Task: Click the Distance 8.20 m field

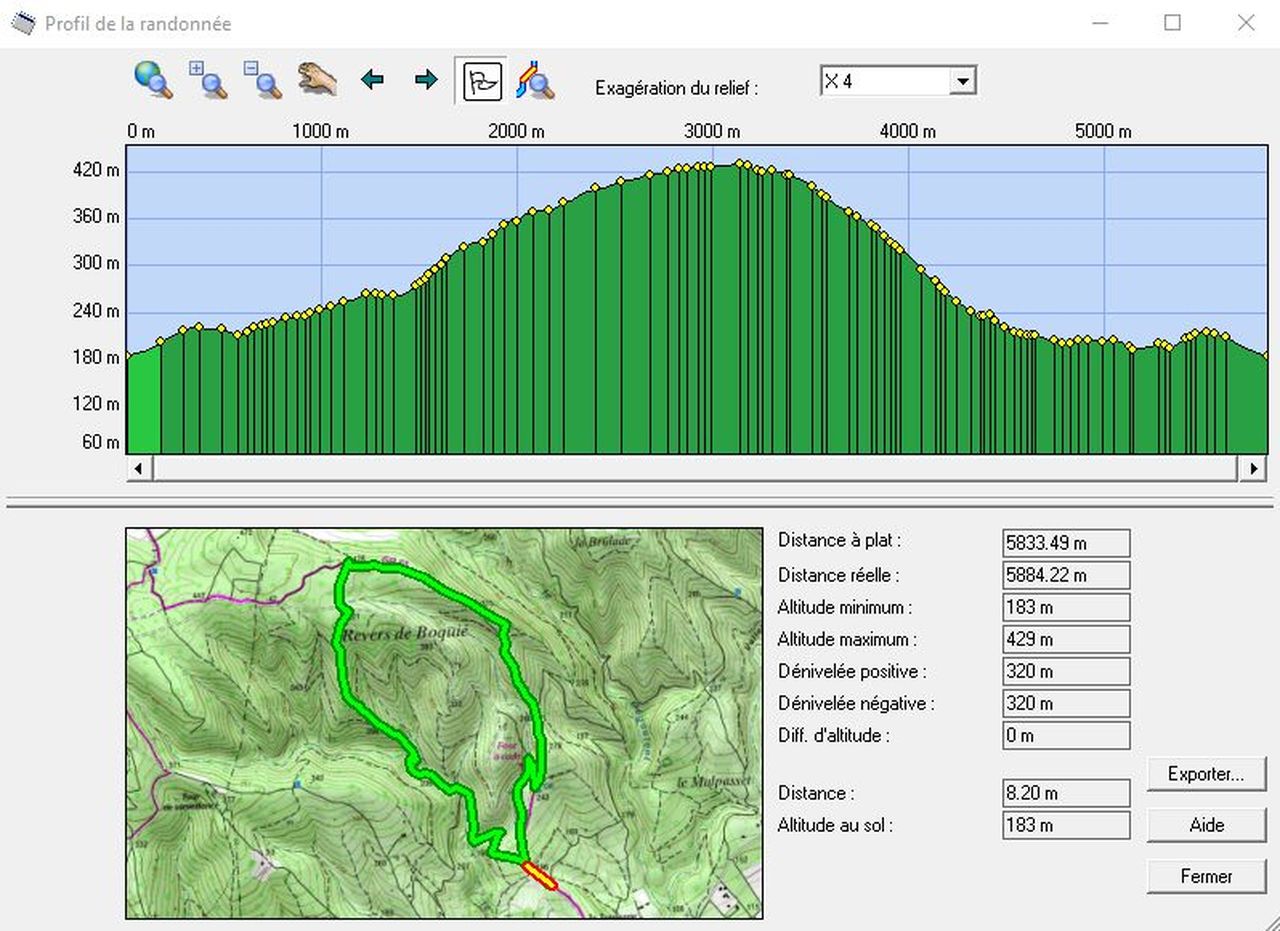Action: coord(1066,793)
